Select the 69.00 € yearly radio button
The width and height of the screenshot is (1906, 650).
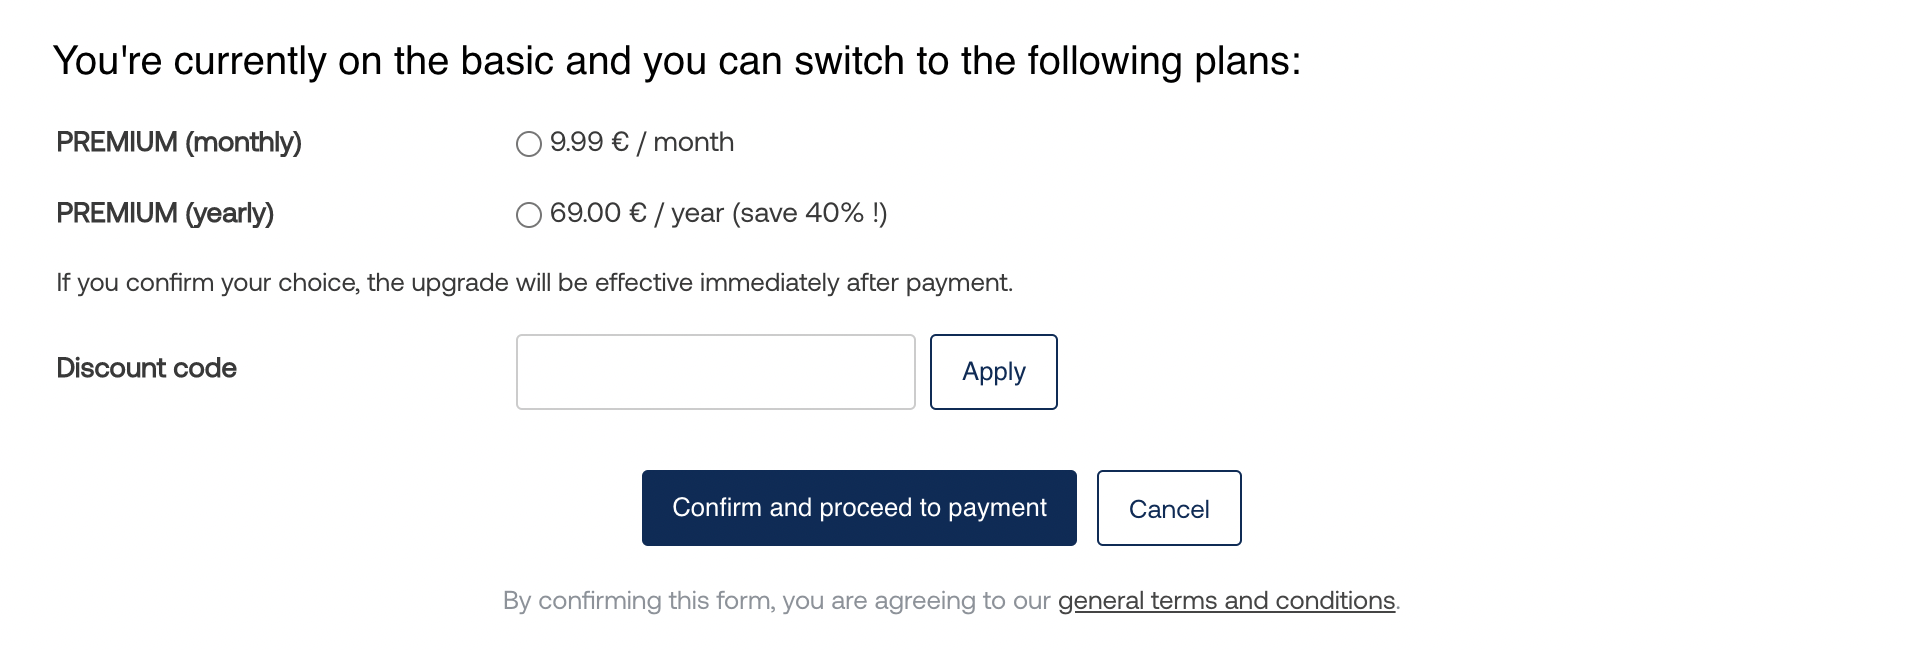pos(529,215)
